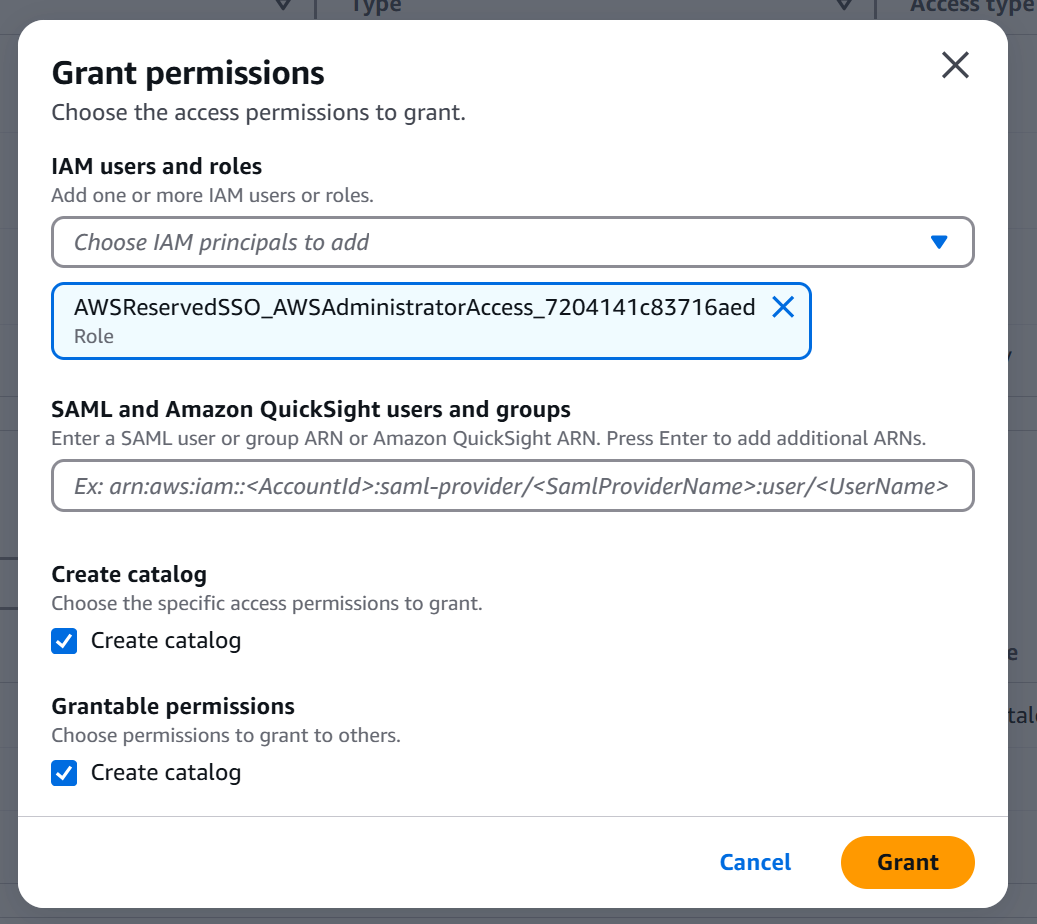The image size is (1037, 924).
Task: Click the 'IAM users and roles' section label
Action: point(157,166)
